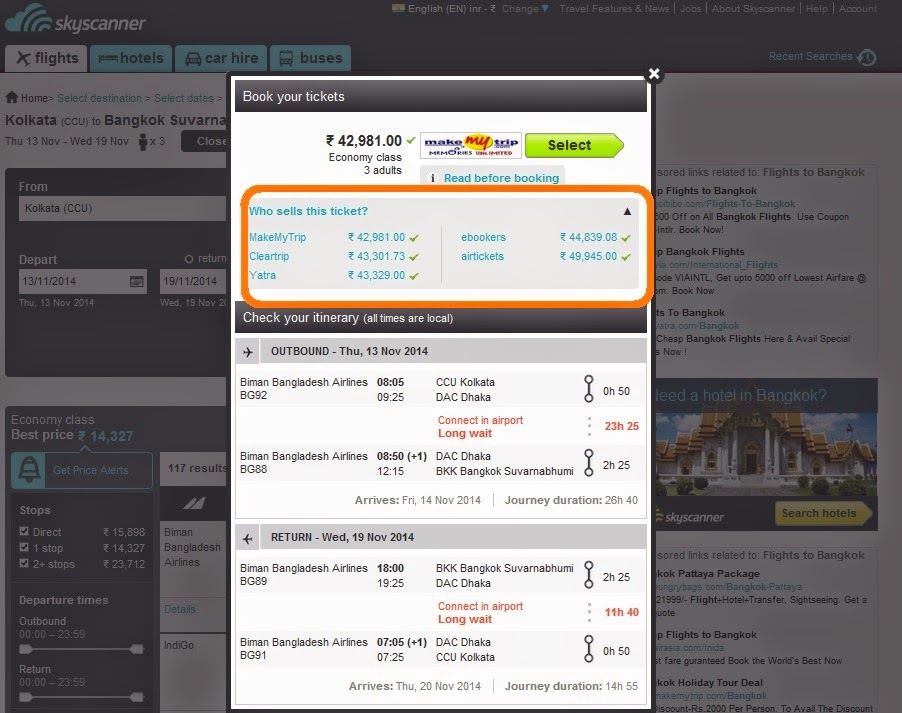Screen dimensions: 902x713
Task: Open the Jobs link
Action: coord(690,9)
